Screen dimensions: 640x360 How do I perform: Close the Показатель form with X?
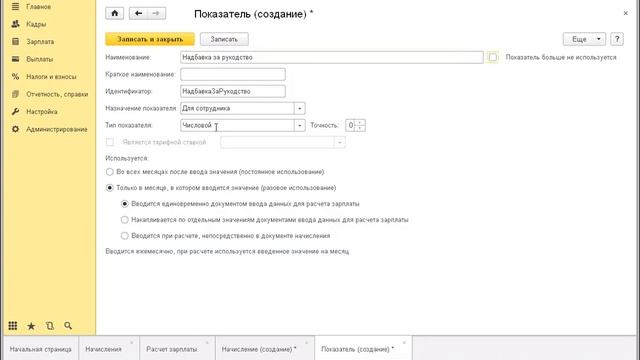(626, 13)
